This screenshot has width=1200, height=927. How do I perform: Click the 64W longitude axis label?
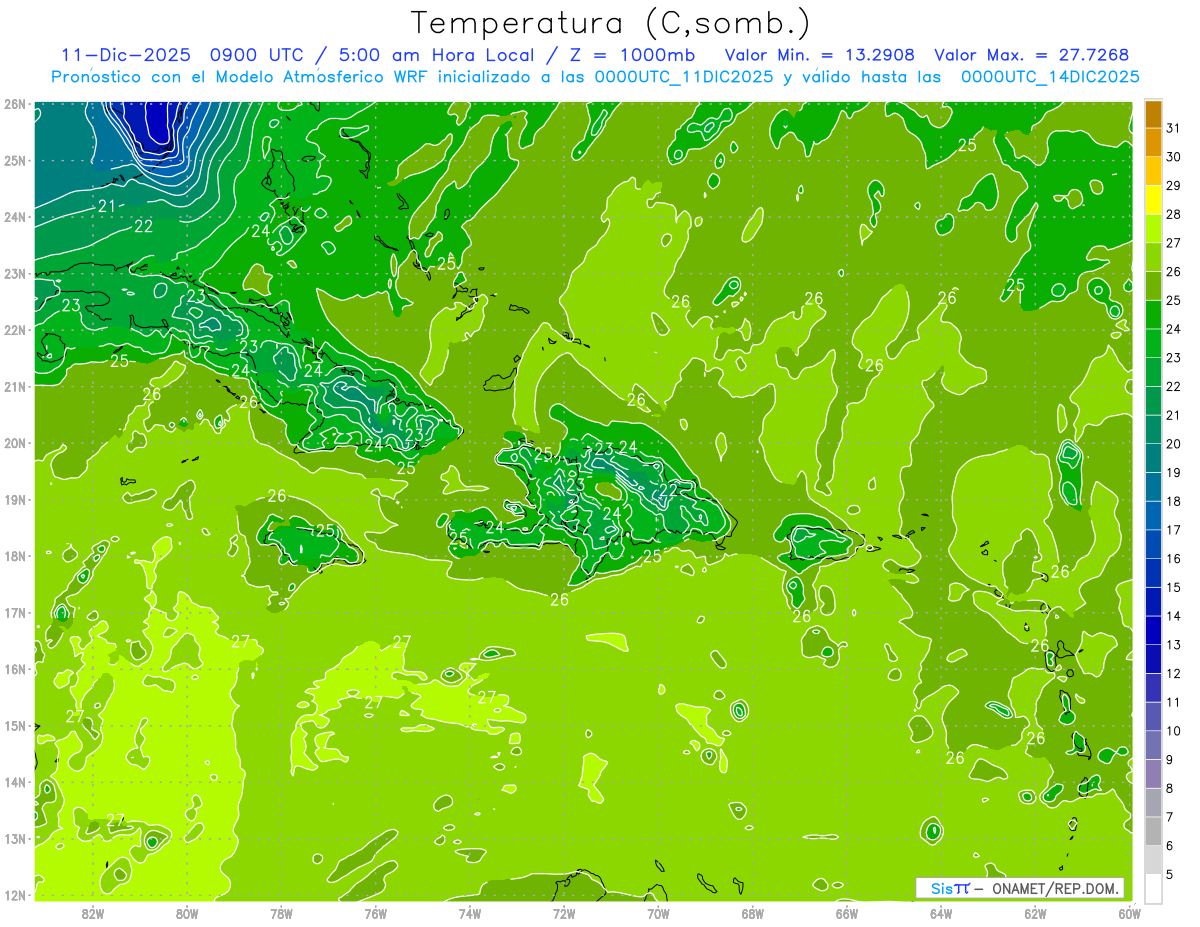pos(941,913)
